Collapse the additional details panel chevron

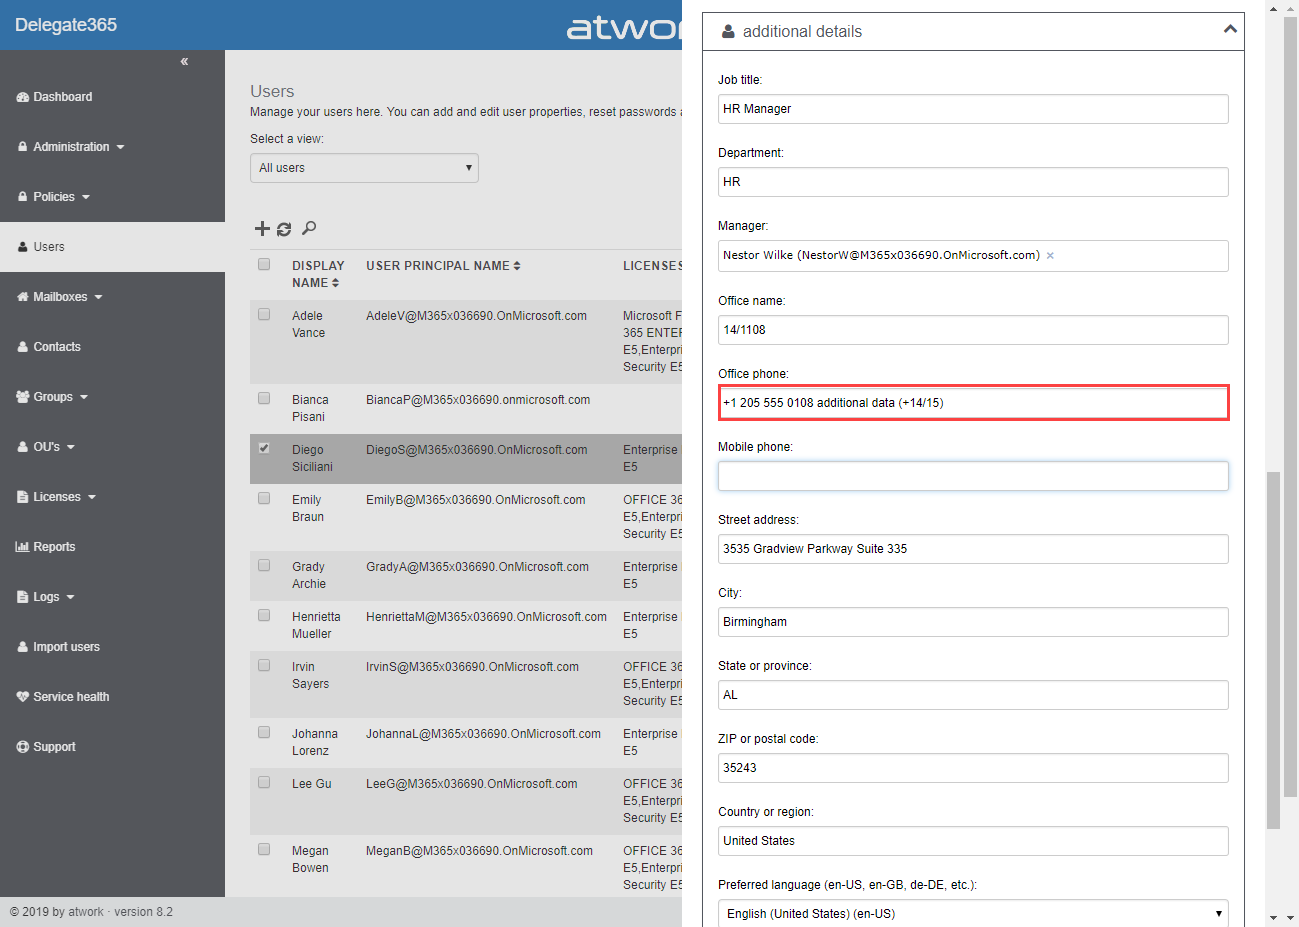click(1230, 30)
